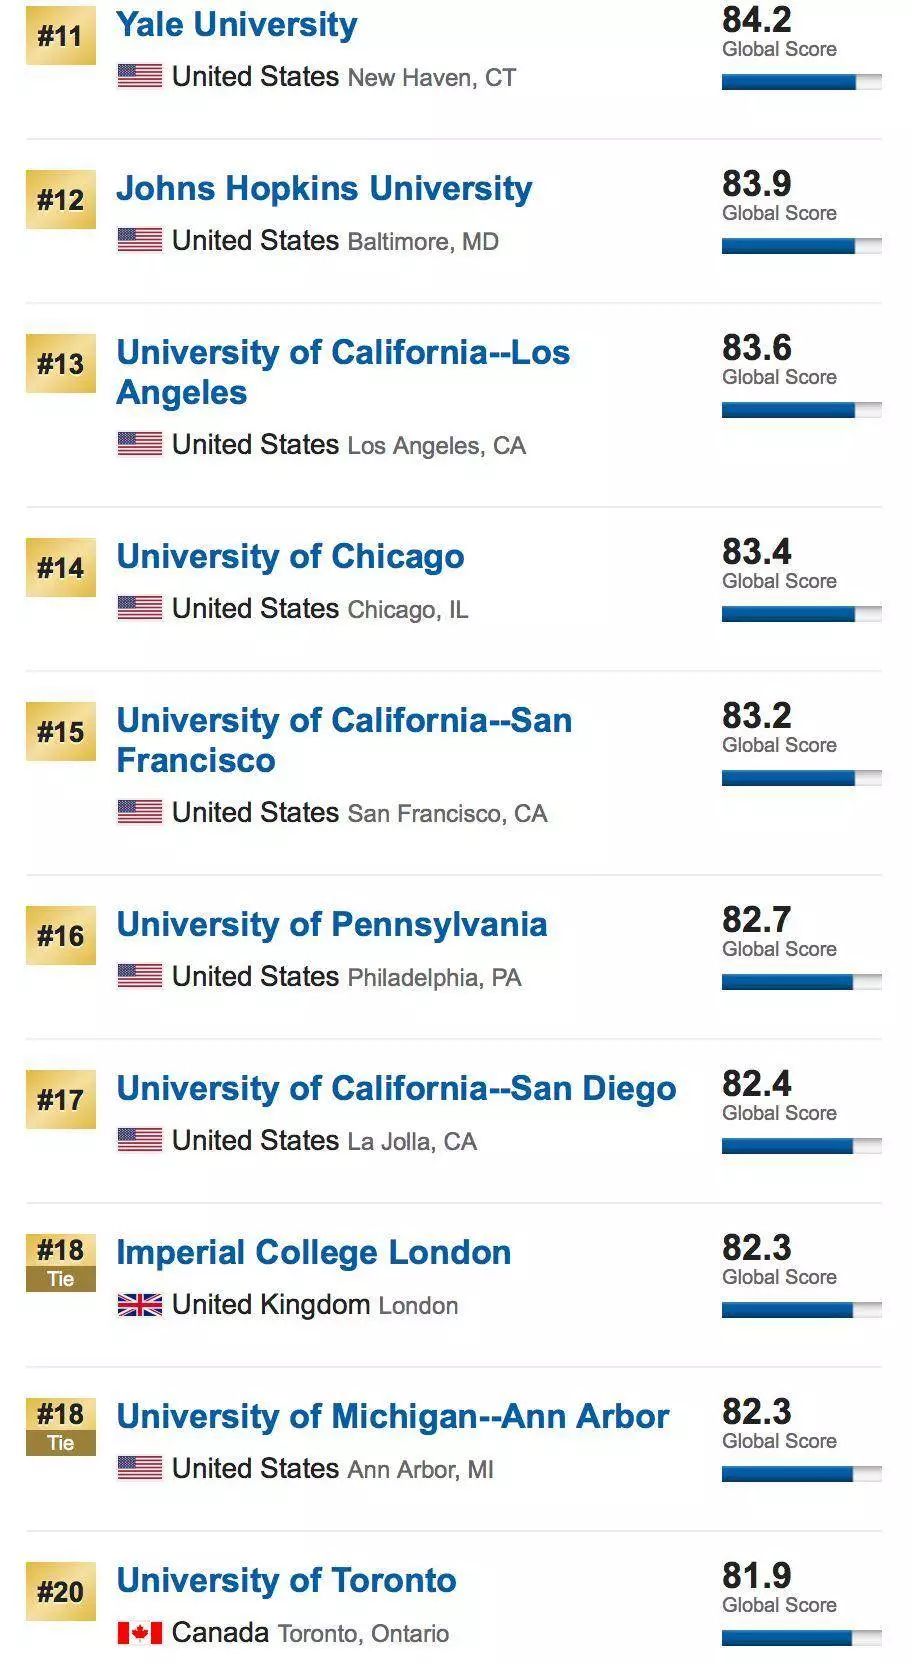Image resolution: width=912 pixels, height=1664 pixels.
Task: Open the Yale University link
Action: tap(236, 25)
